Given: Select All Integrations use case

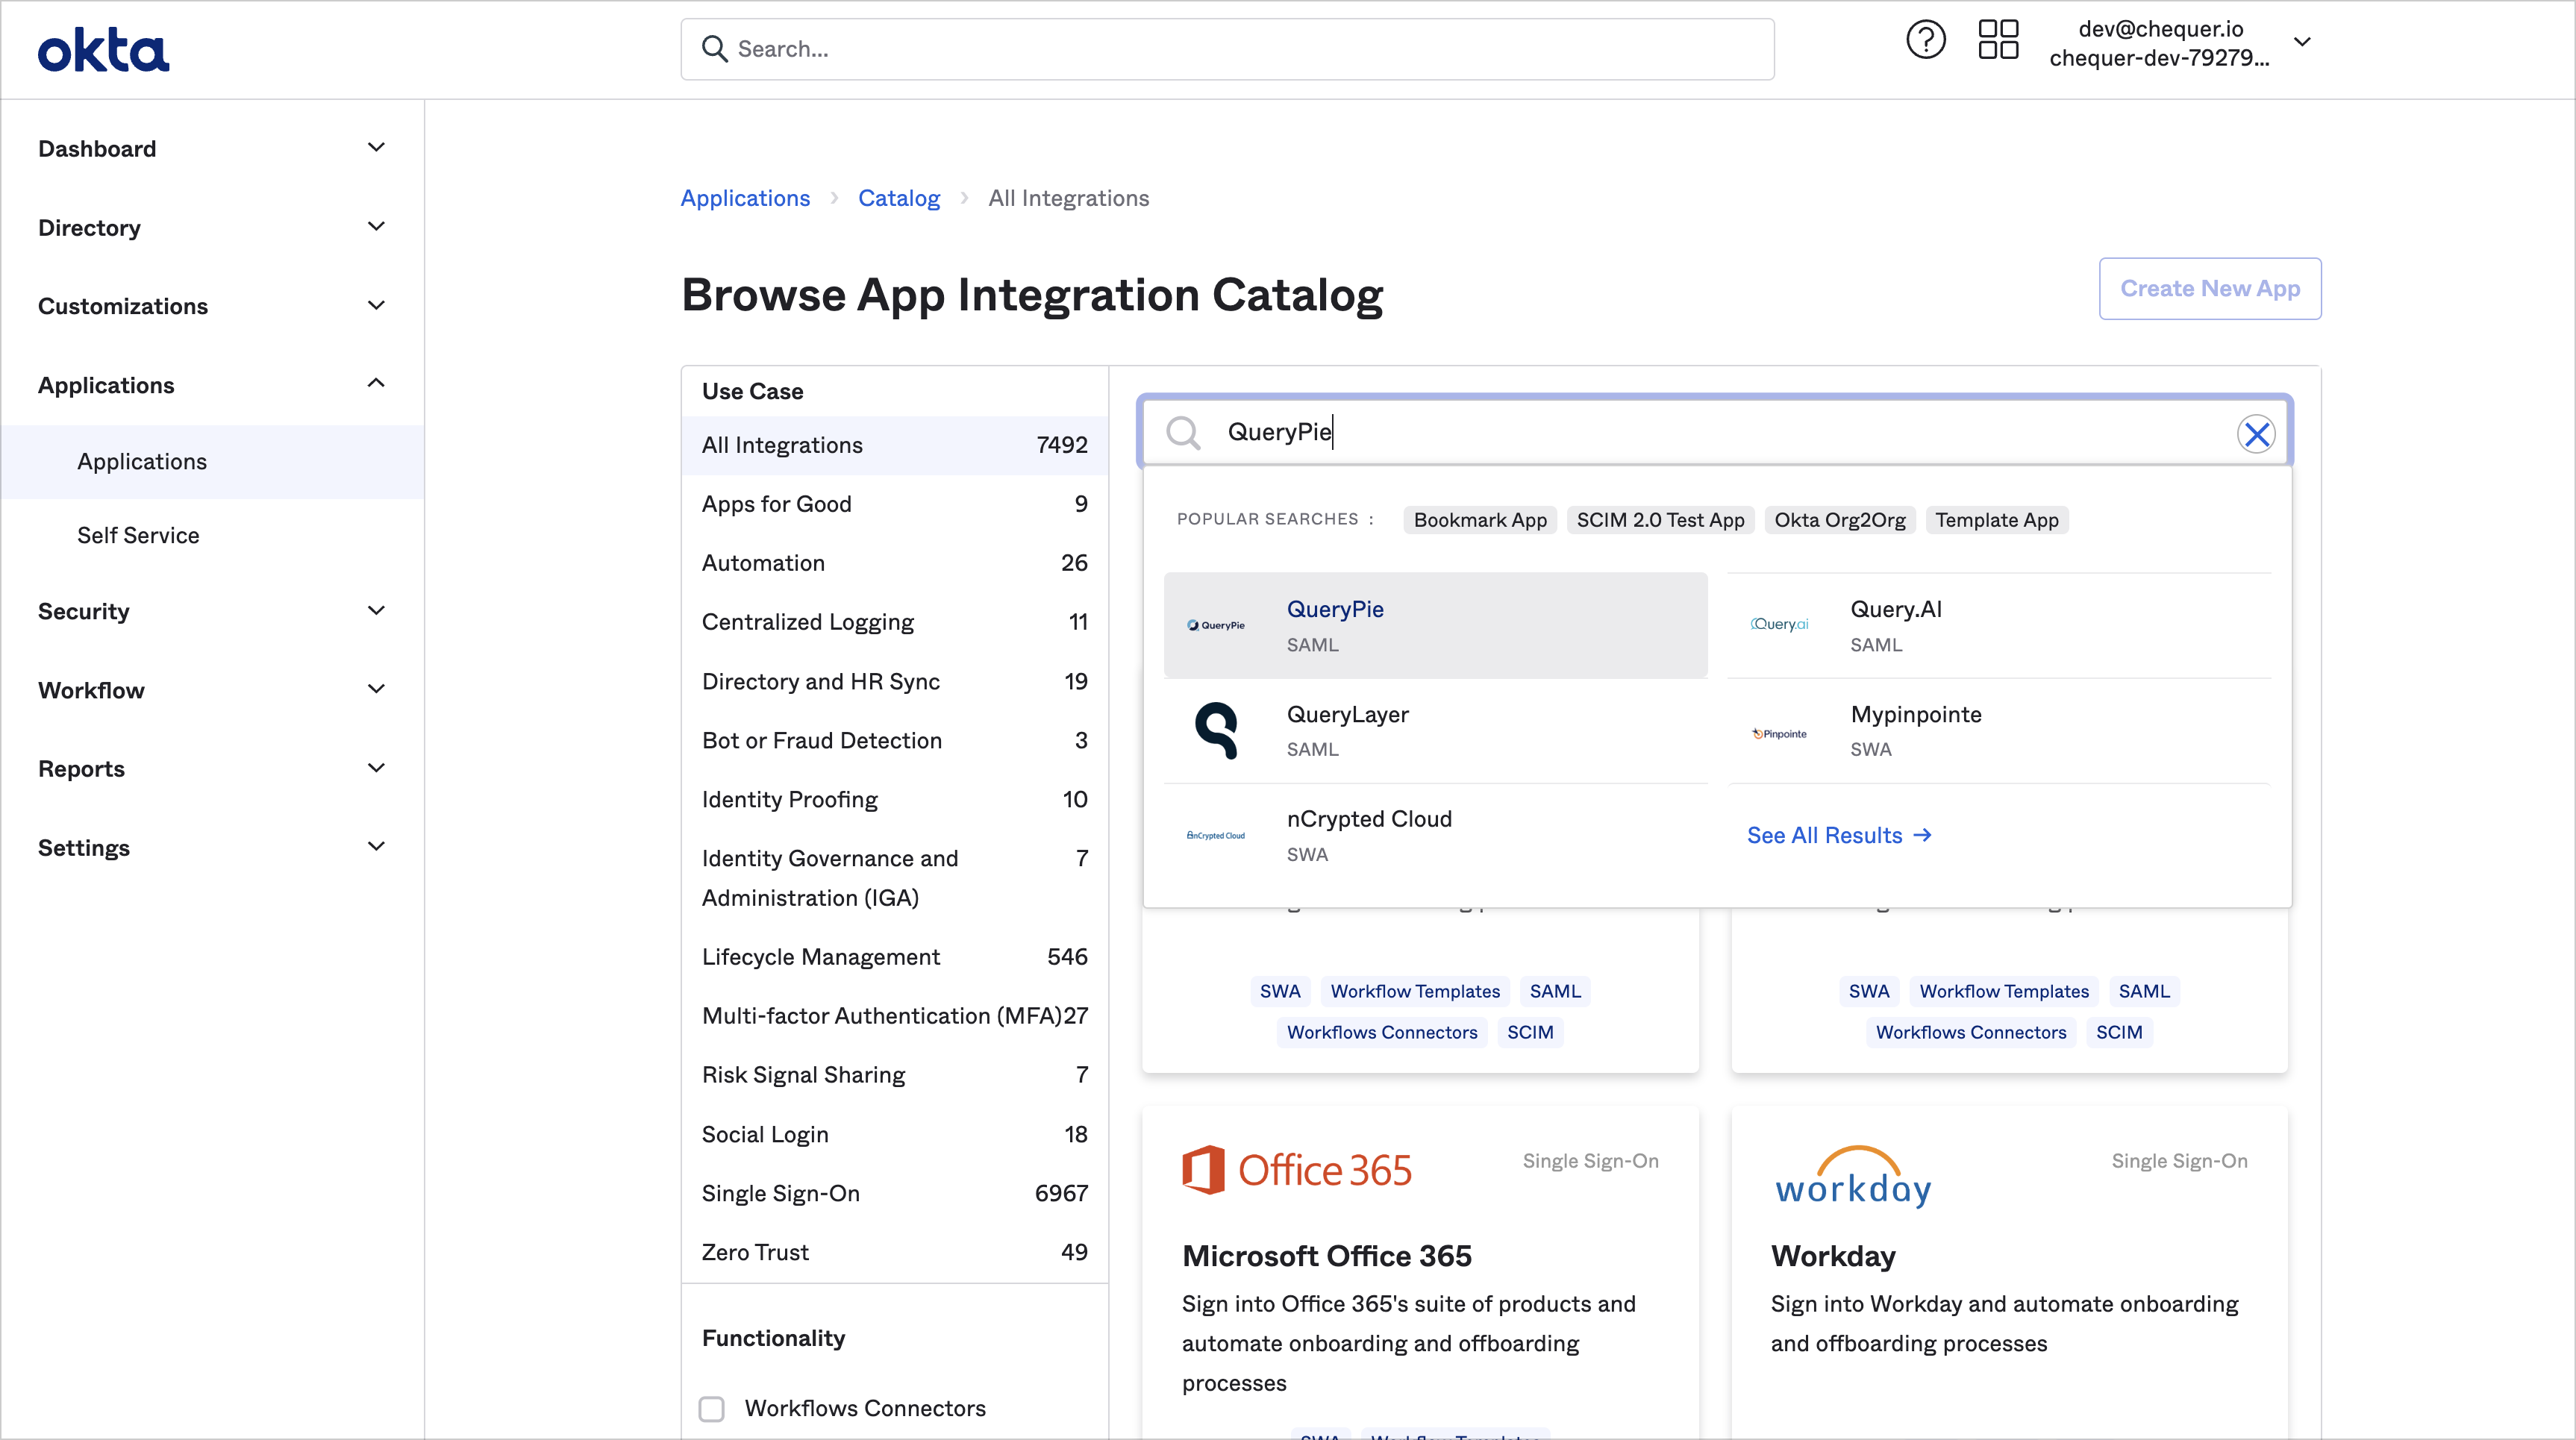Looking at the screenshot, I should [894, 445].
